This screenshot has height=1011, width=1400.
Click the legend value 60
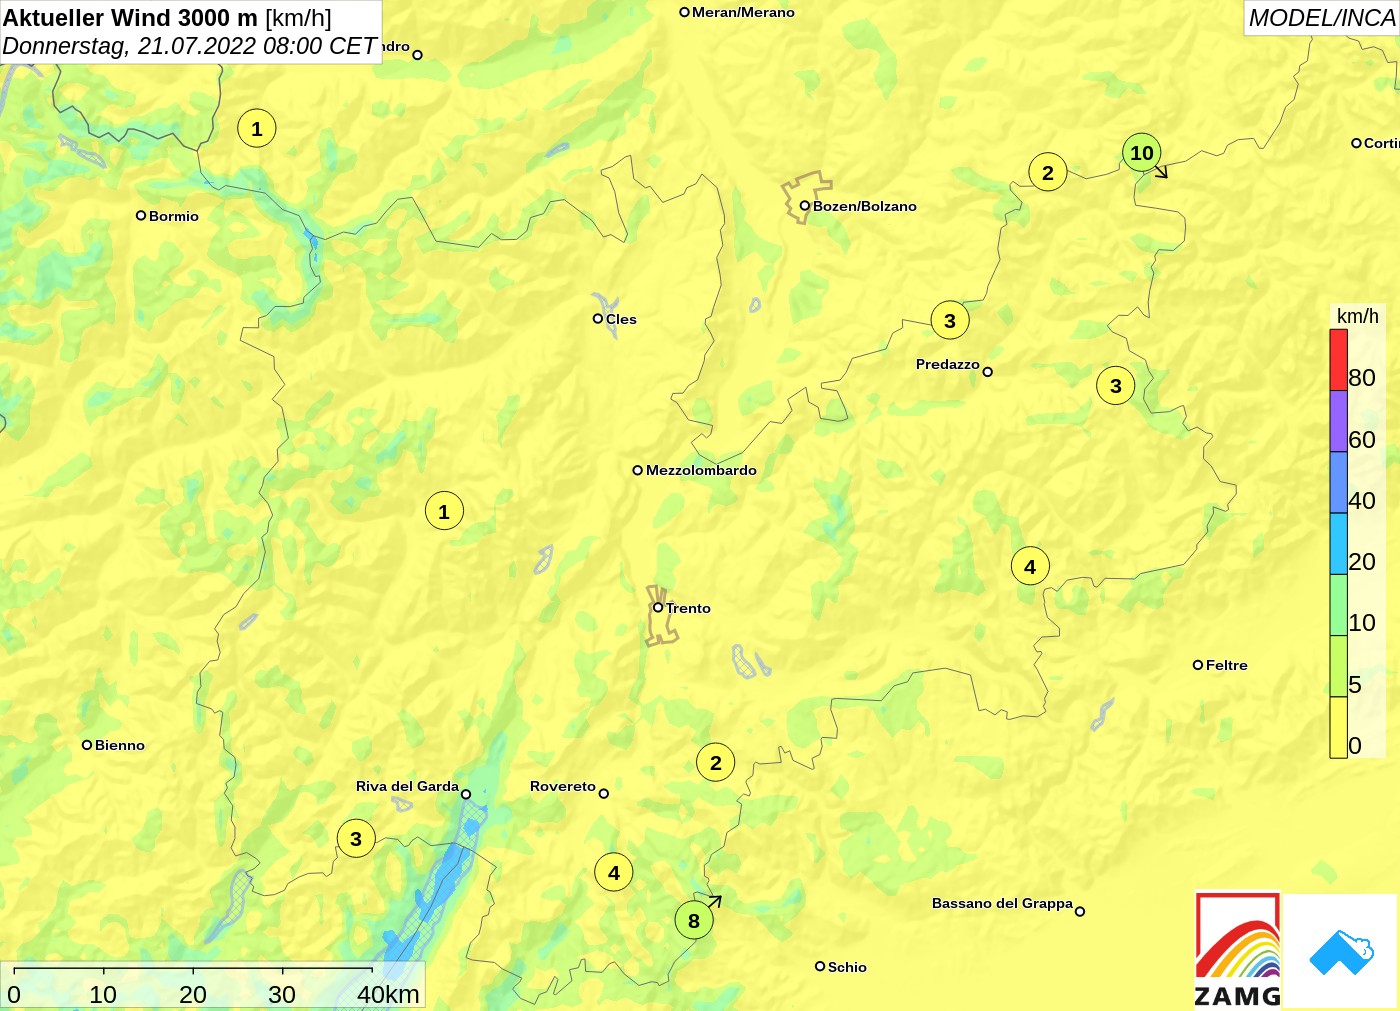click(1362, 440)
